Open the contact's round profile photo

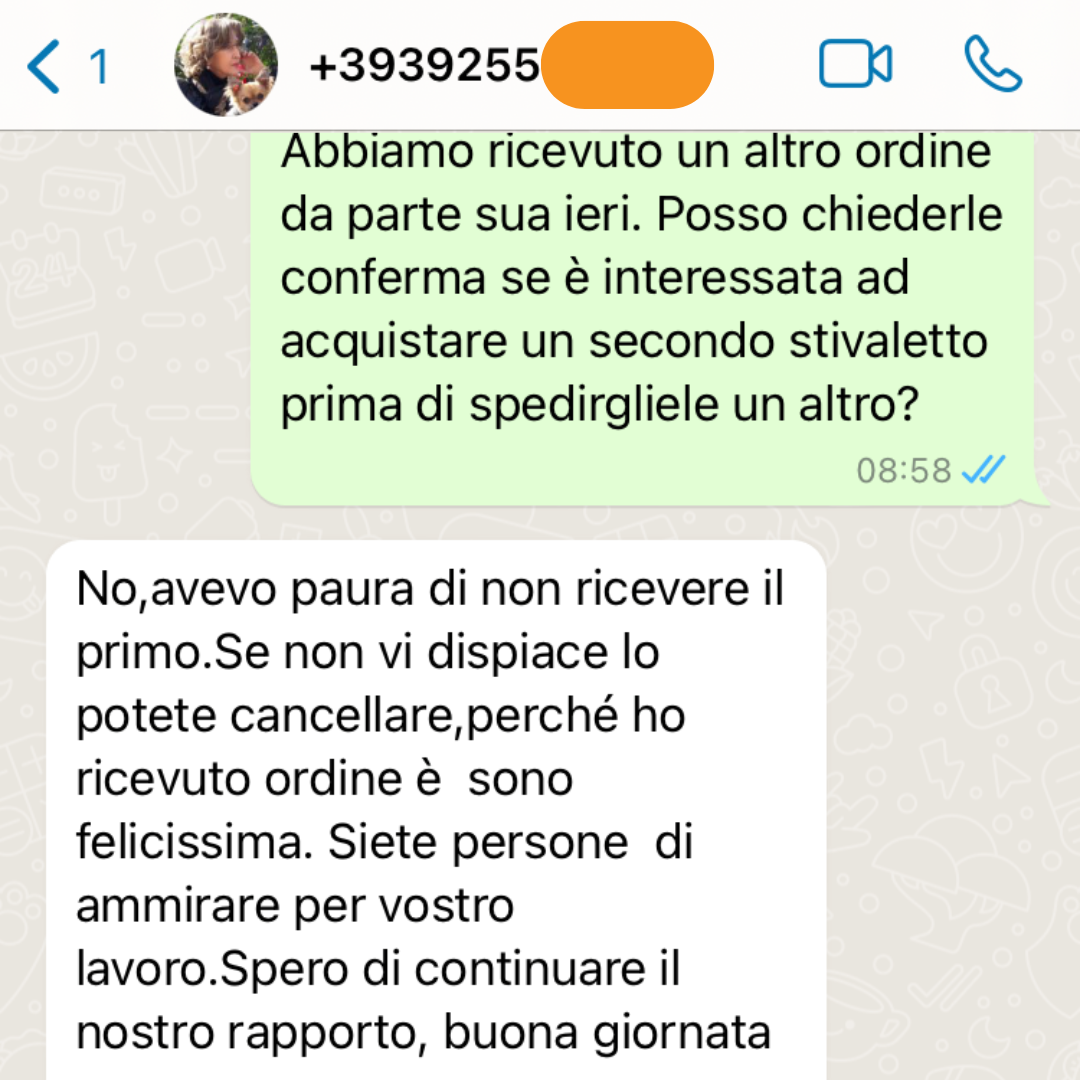pos(226,65)
